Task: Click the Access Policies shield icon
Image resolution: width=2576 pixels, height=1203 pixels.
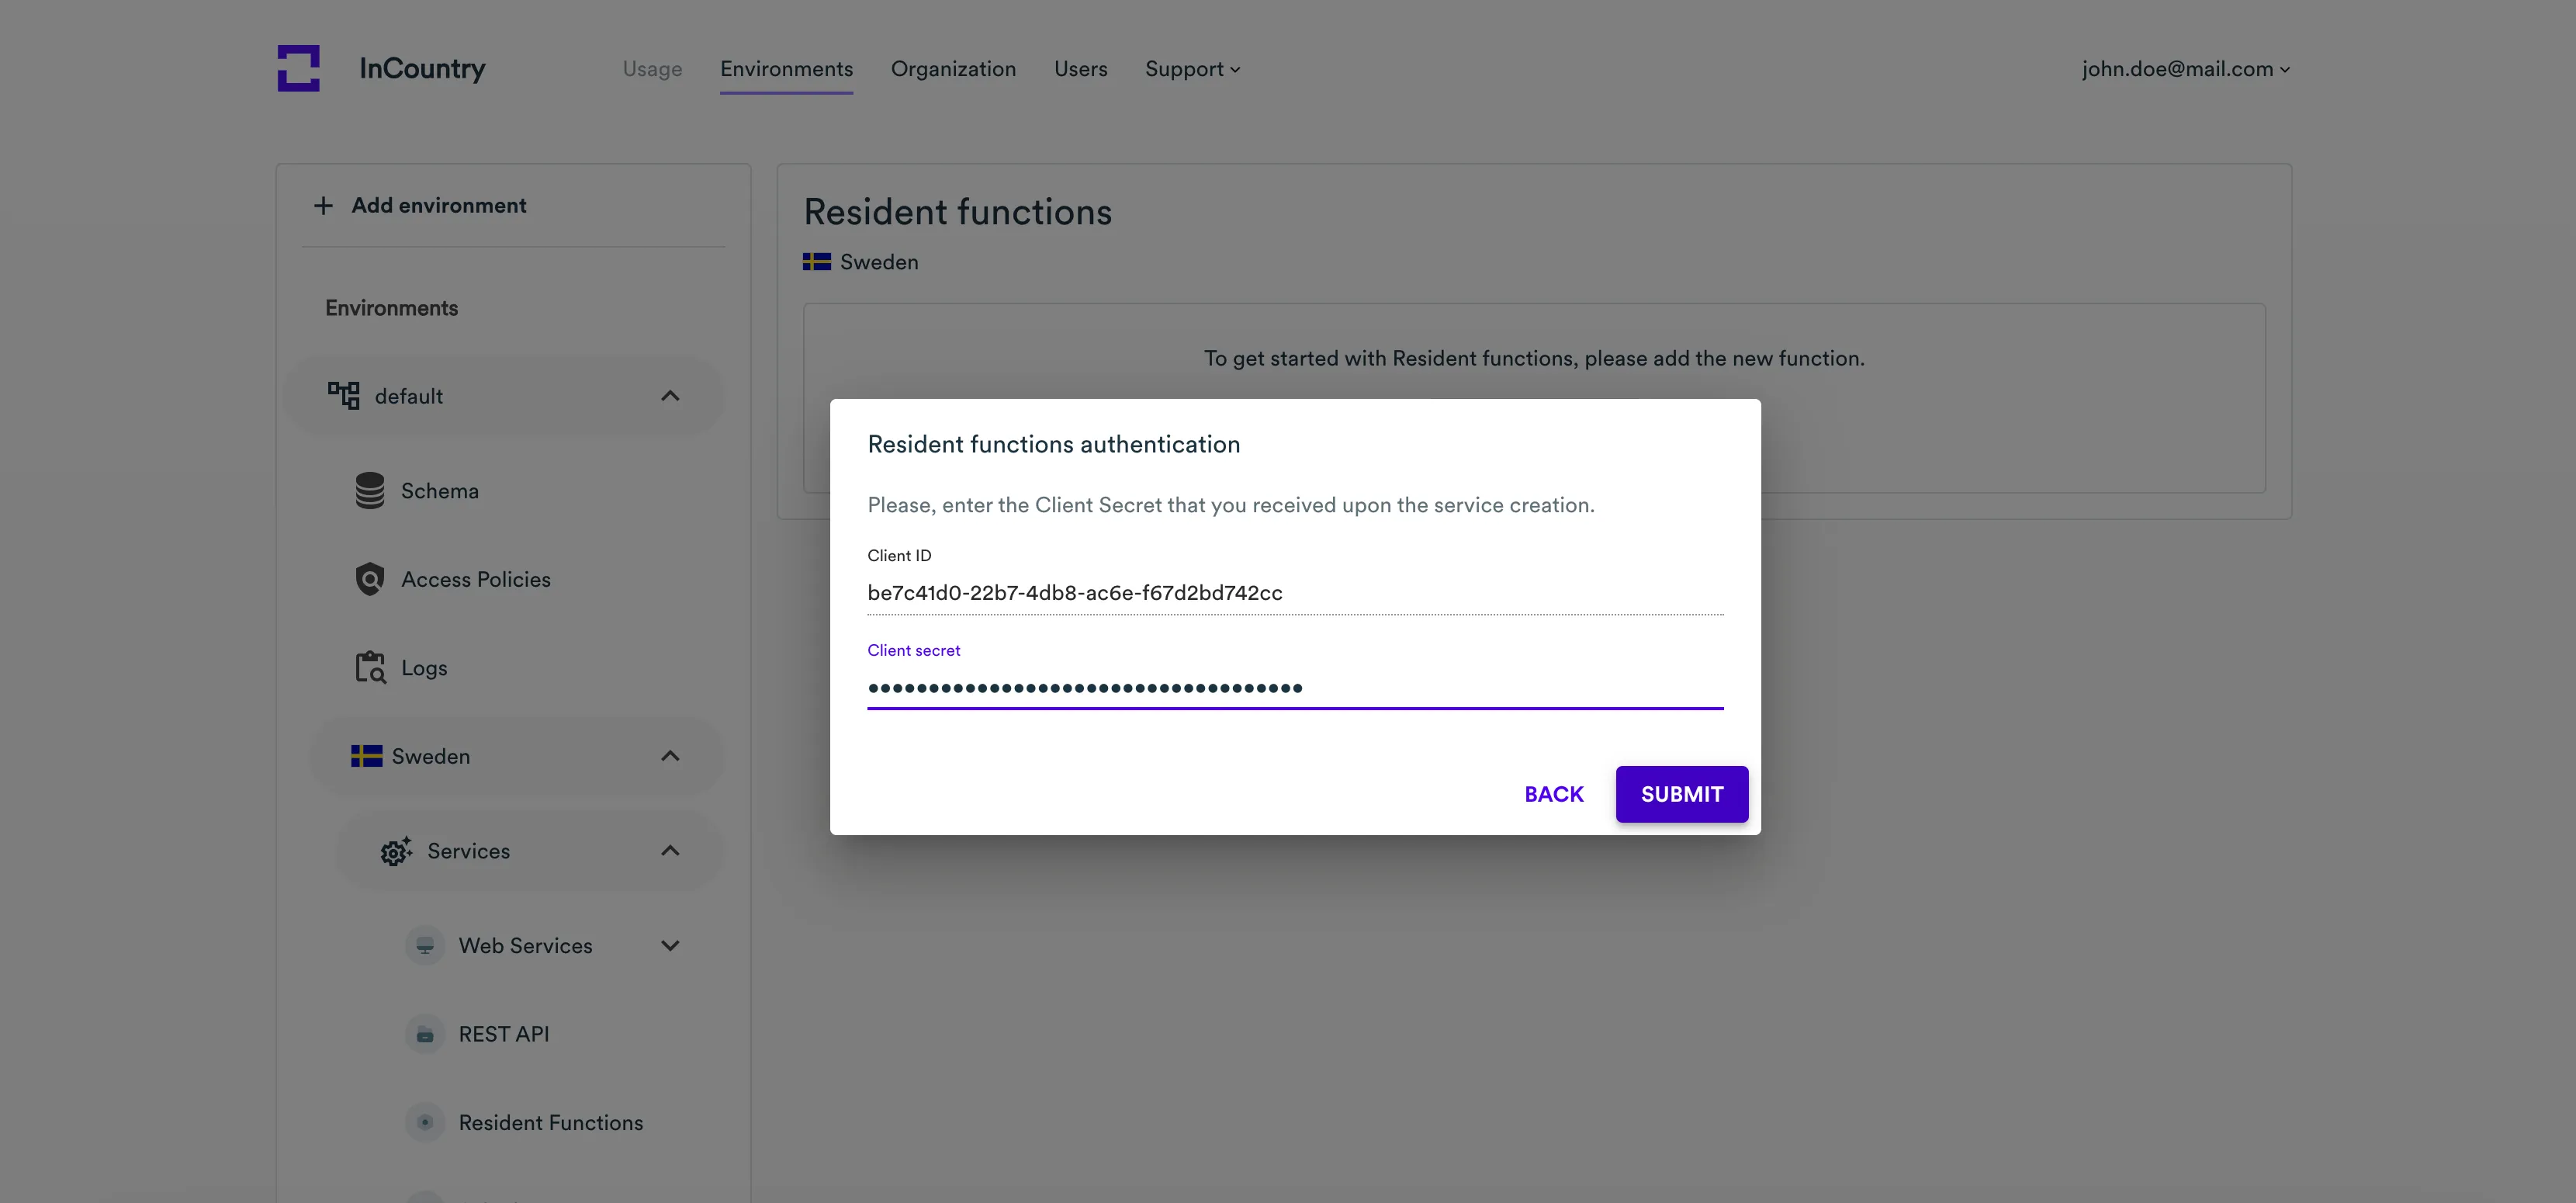Action: point(370,579)
